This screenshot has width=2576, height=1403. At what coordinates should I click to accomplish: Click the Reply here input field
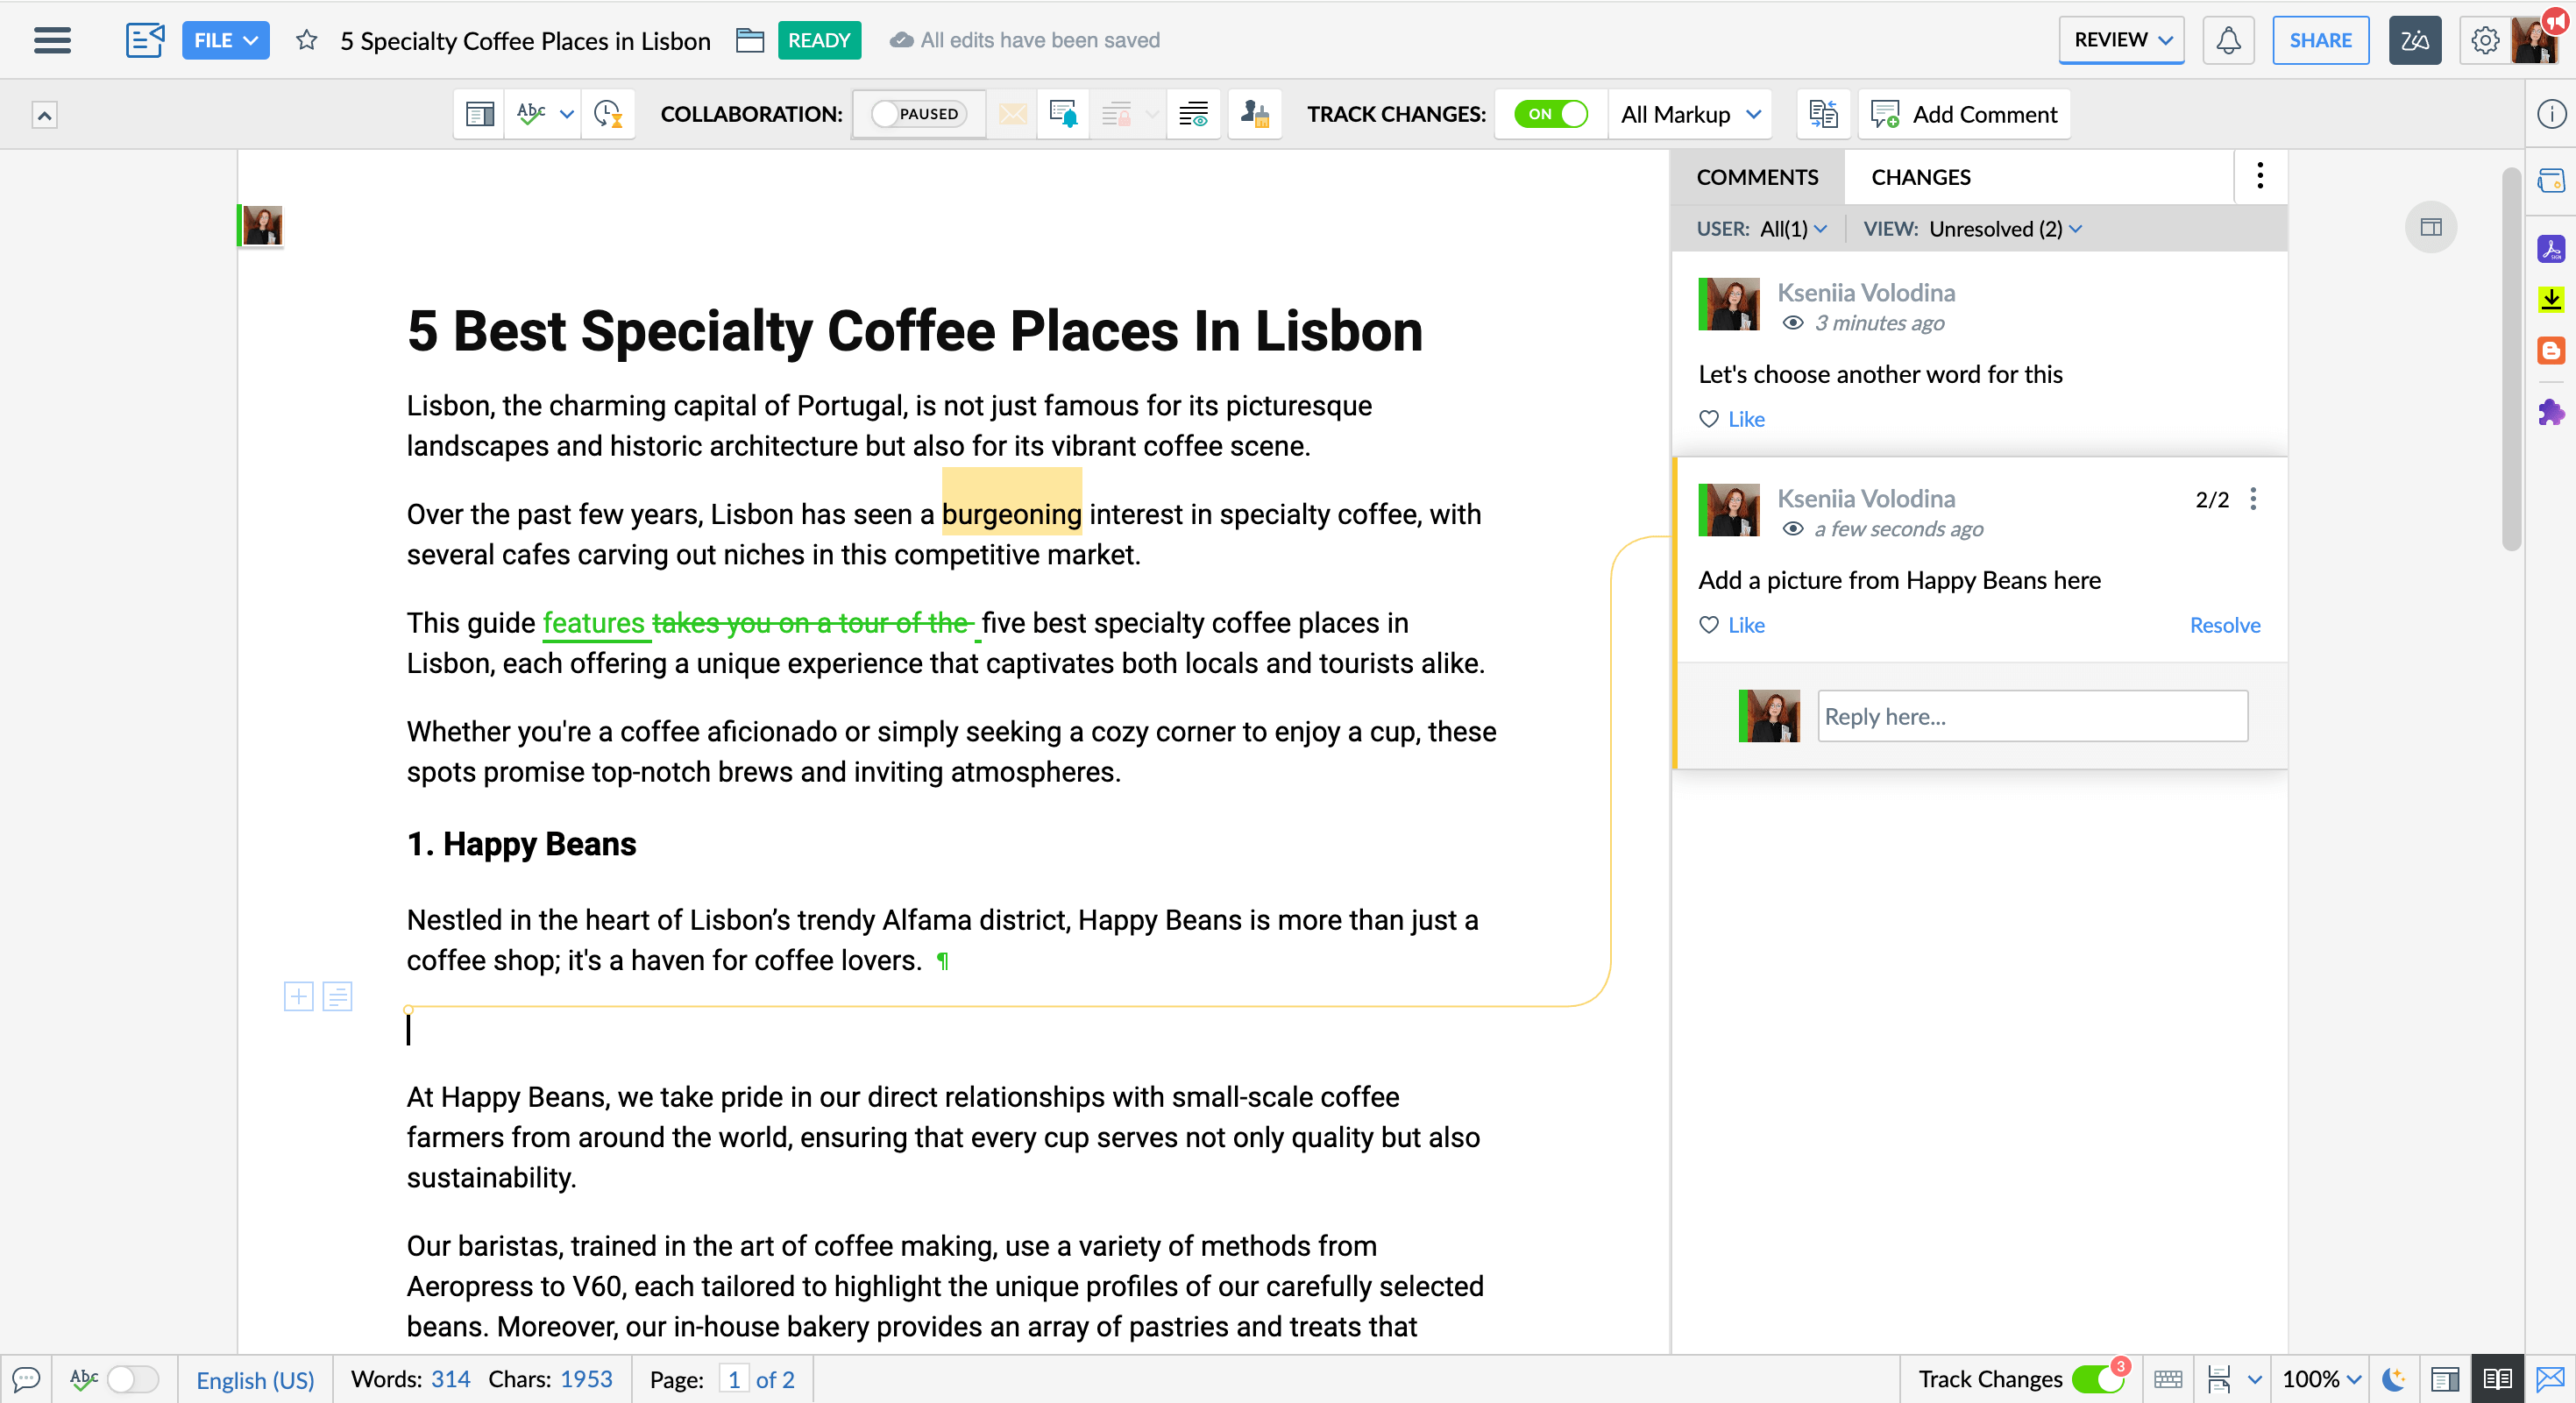coord(2033,715)
